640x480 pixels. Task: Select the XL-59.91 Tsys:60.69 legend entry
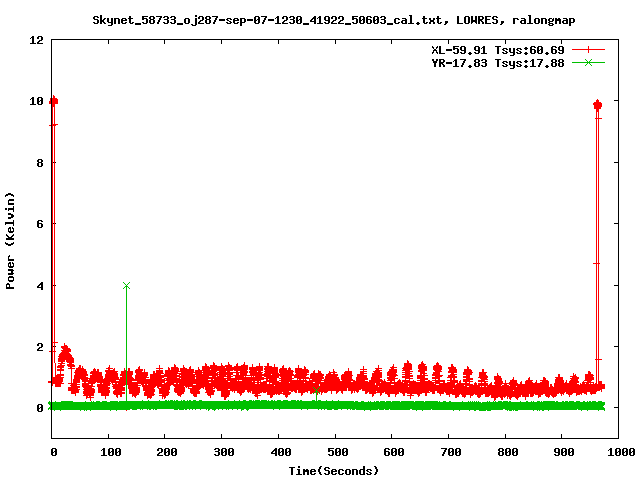point(498,50)
